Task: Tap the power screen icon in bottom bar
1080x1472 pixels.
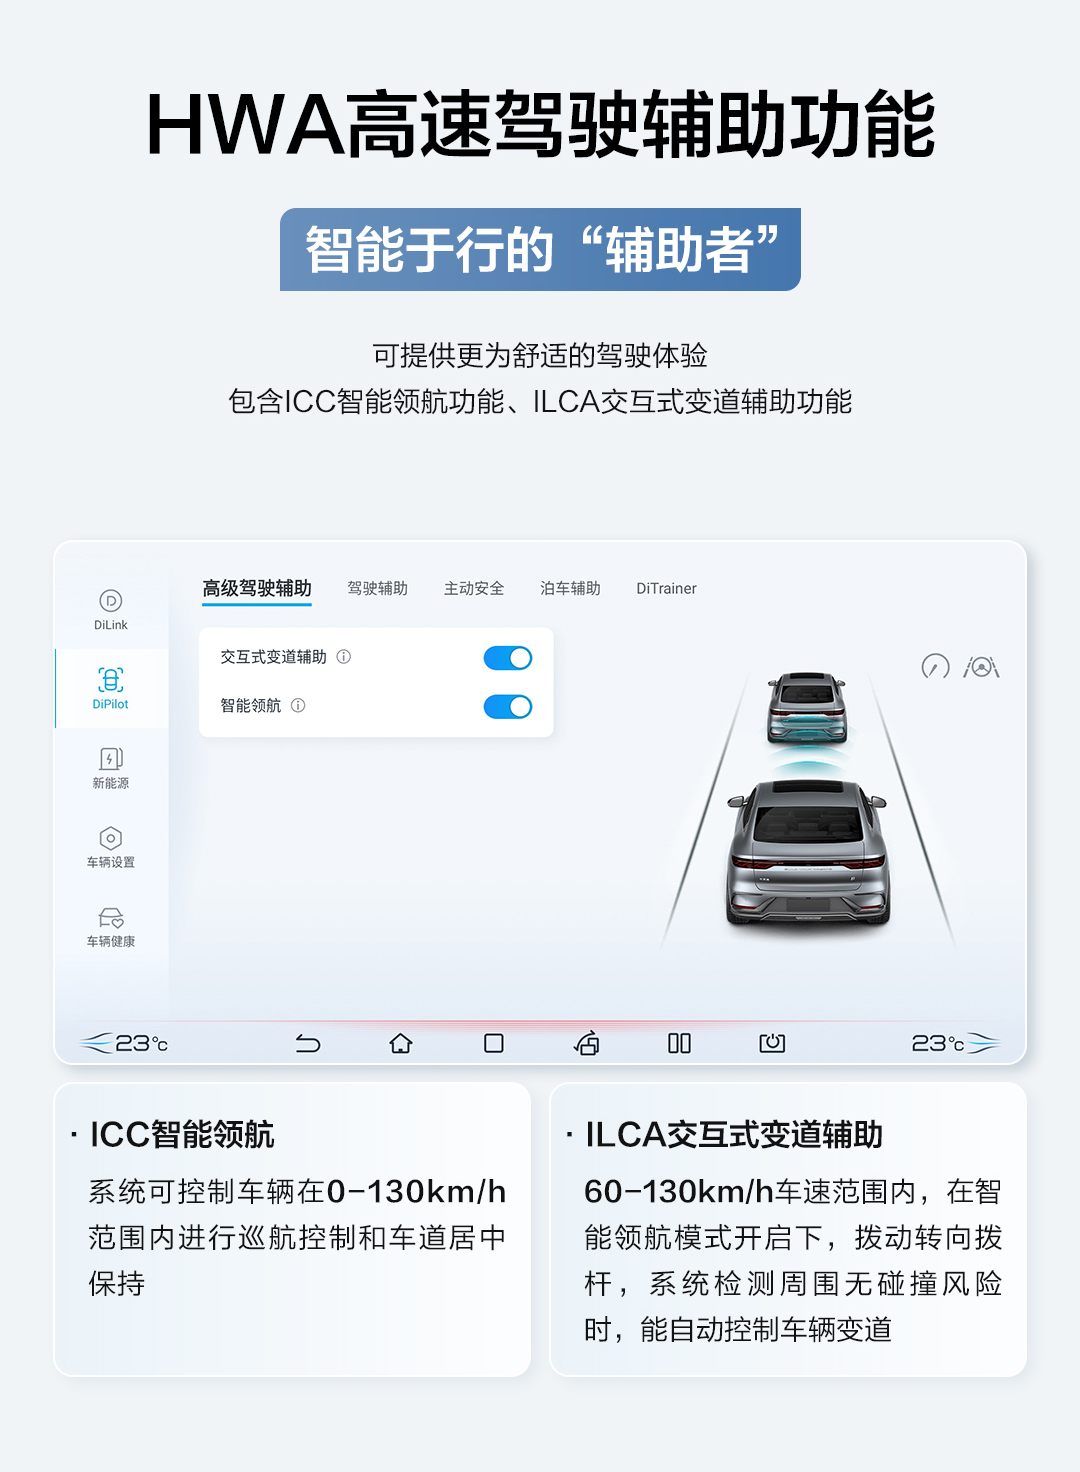Action: tap(772, 1044)
